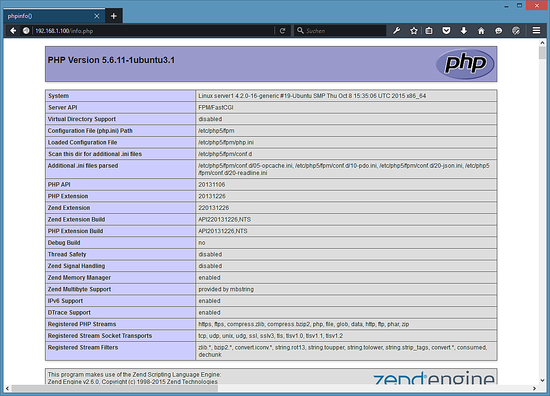550x396 pixels.
Task: Click the Zend Engine logo
Action: pyautogui.click(x=434, y=378)
